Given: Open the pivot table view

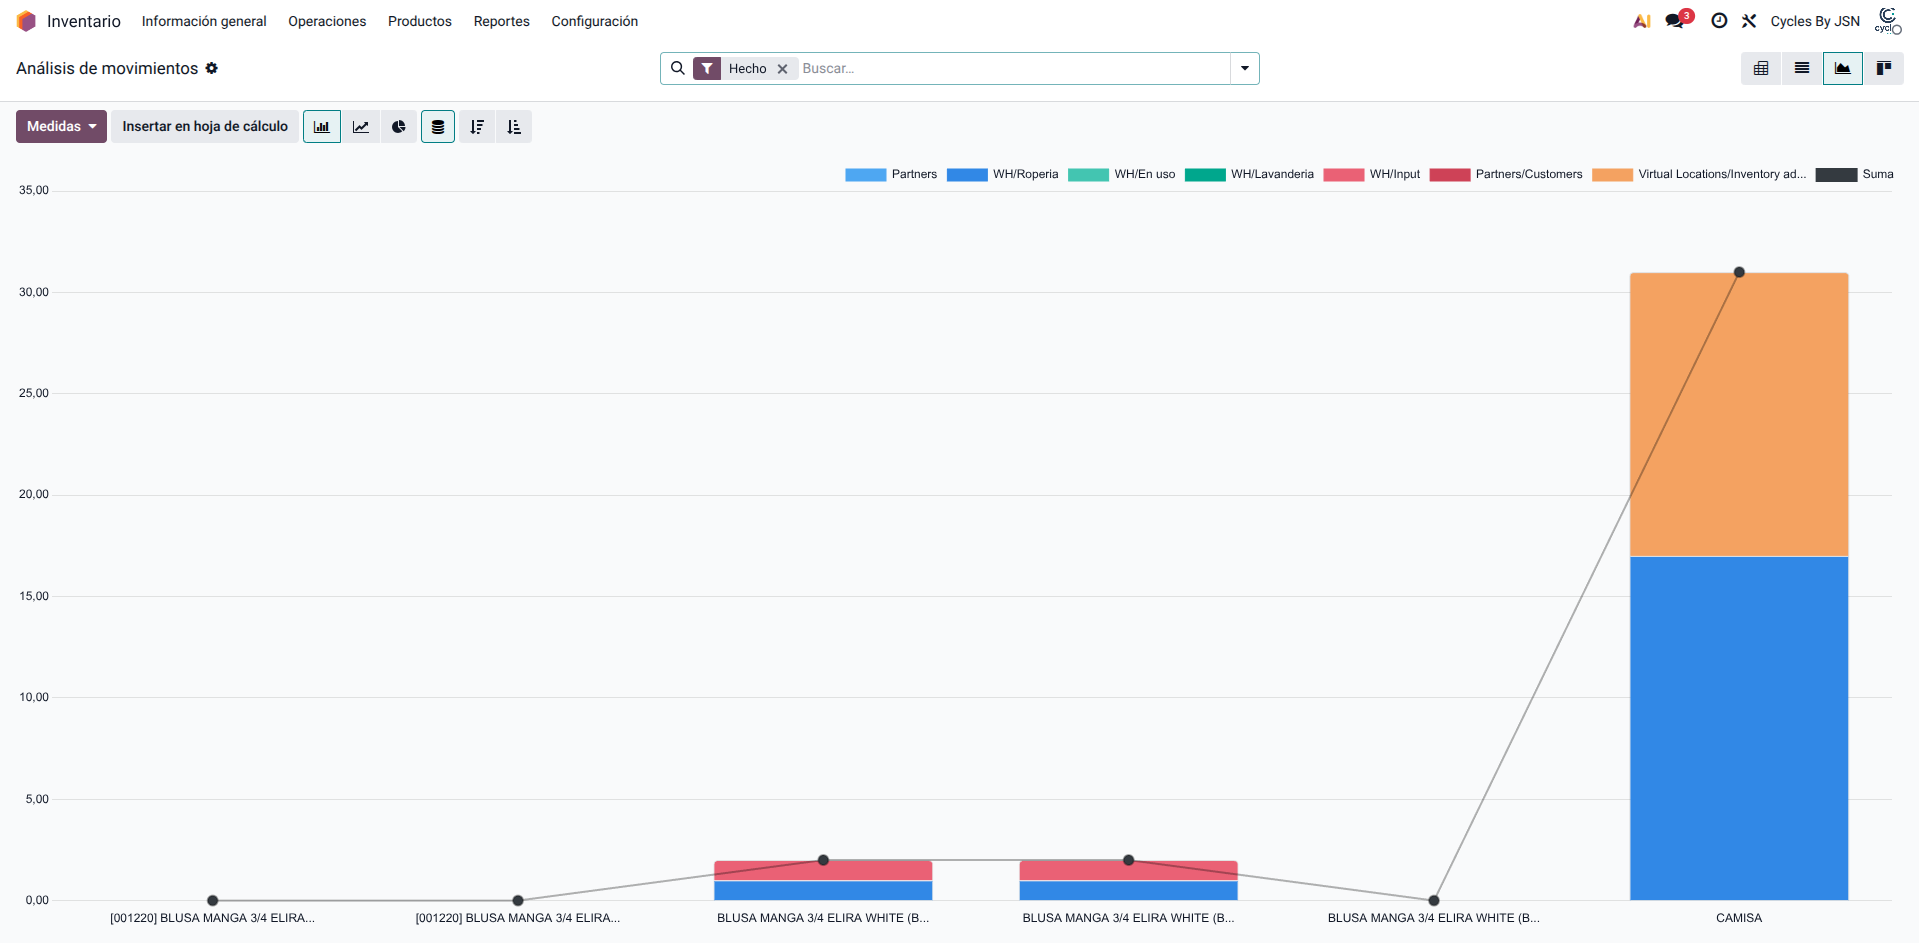Looking at the screenshot, I should coord(1761,69).
